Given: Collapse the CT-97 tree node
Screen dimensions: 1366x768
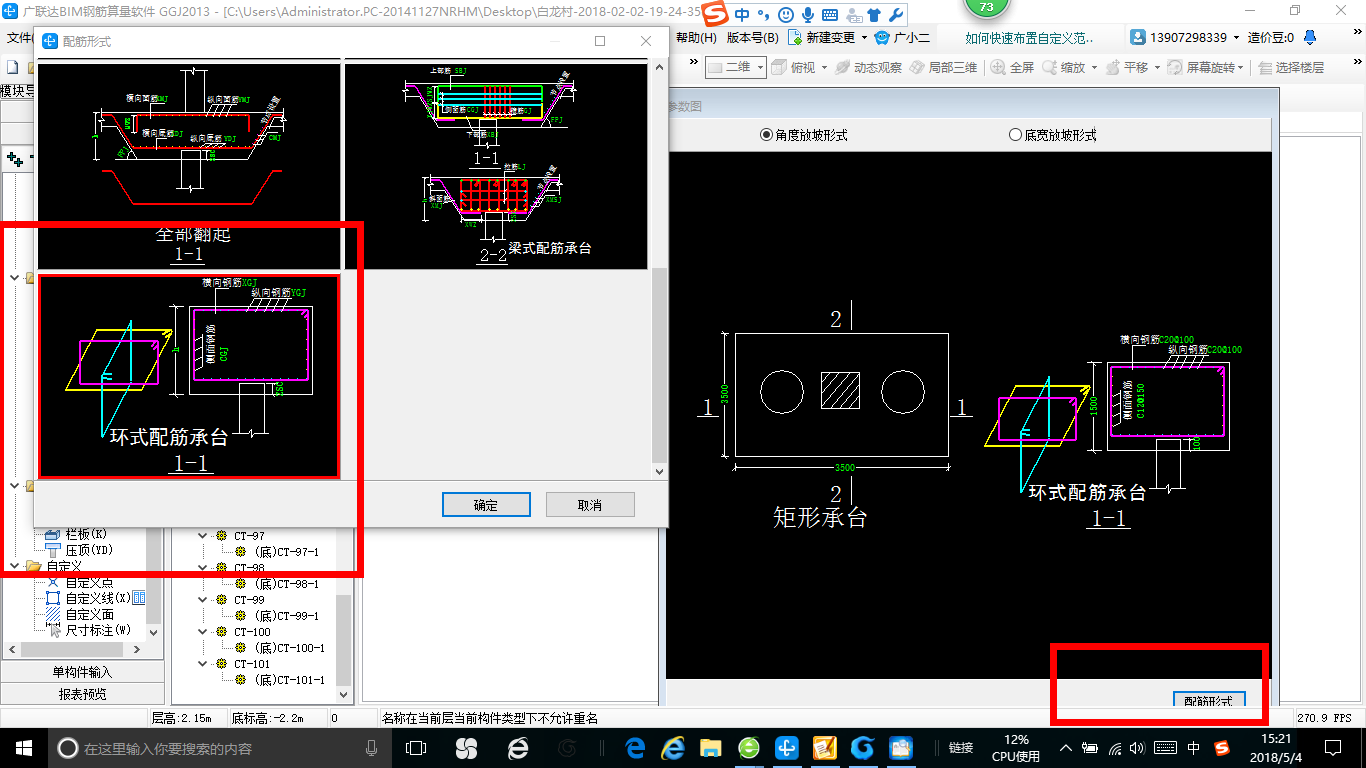Looking at the screenshot, I should pos(204,536).
